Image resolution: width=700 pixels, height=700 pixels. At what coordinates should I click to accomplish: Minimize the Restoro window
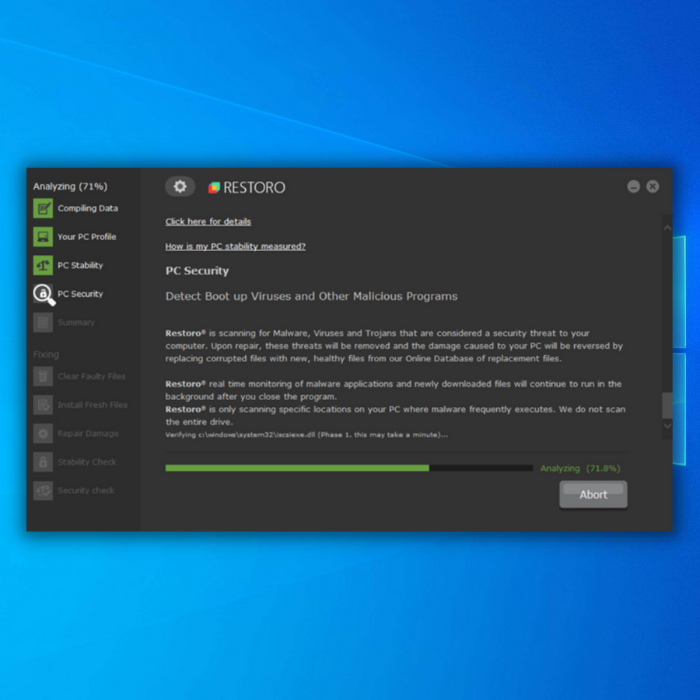tap(633, 186)
